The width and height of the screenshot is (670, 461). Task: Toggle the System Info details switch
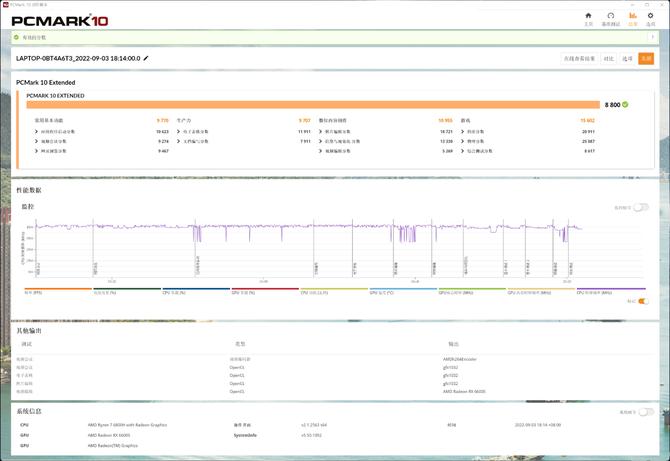coord(645,411)
